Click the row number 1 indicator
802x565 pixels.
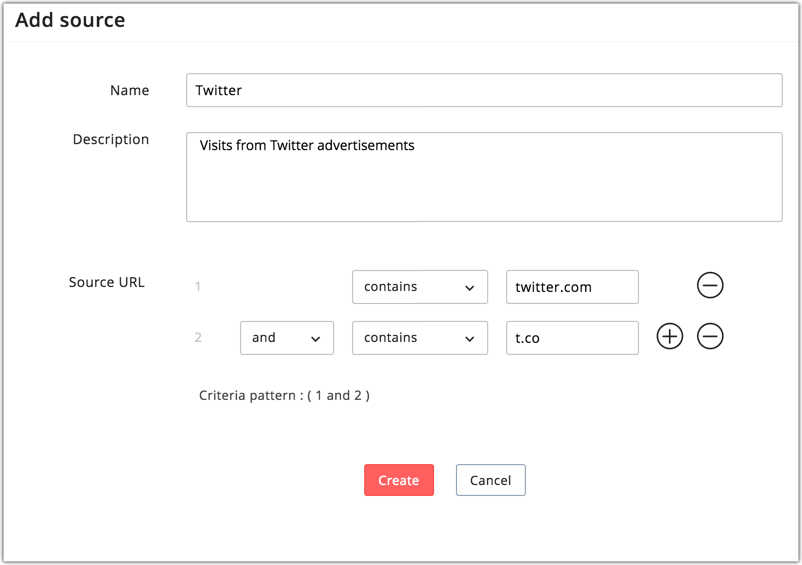(198, 287)
